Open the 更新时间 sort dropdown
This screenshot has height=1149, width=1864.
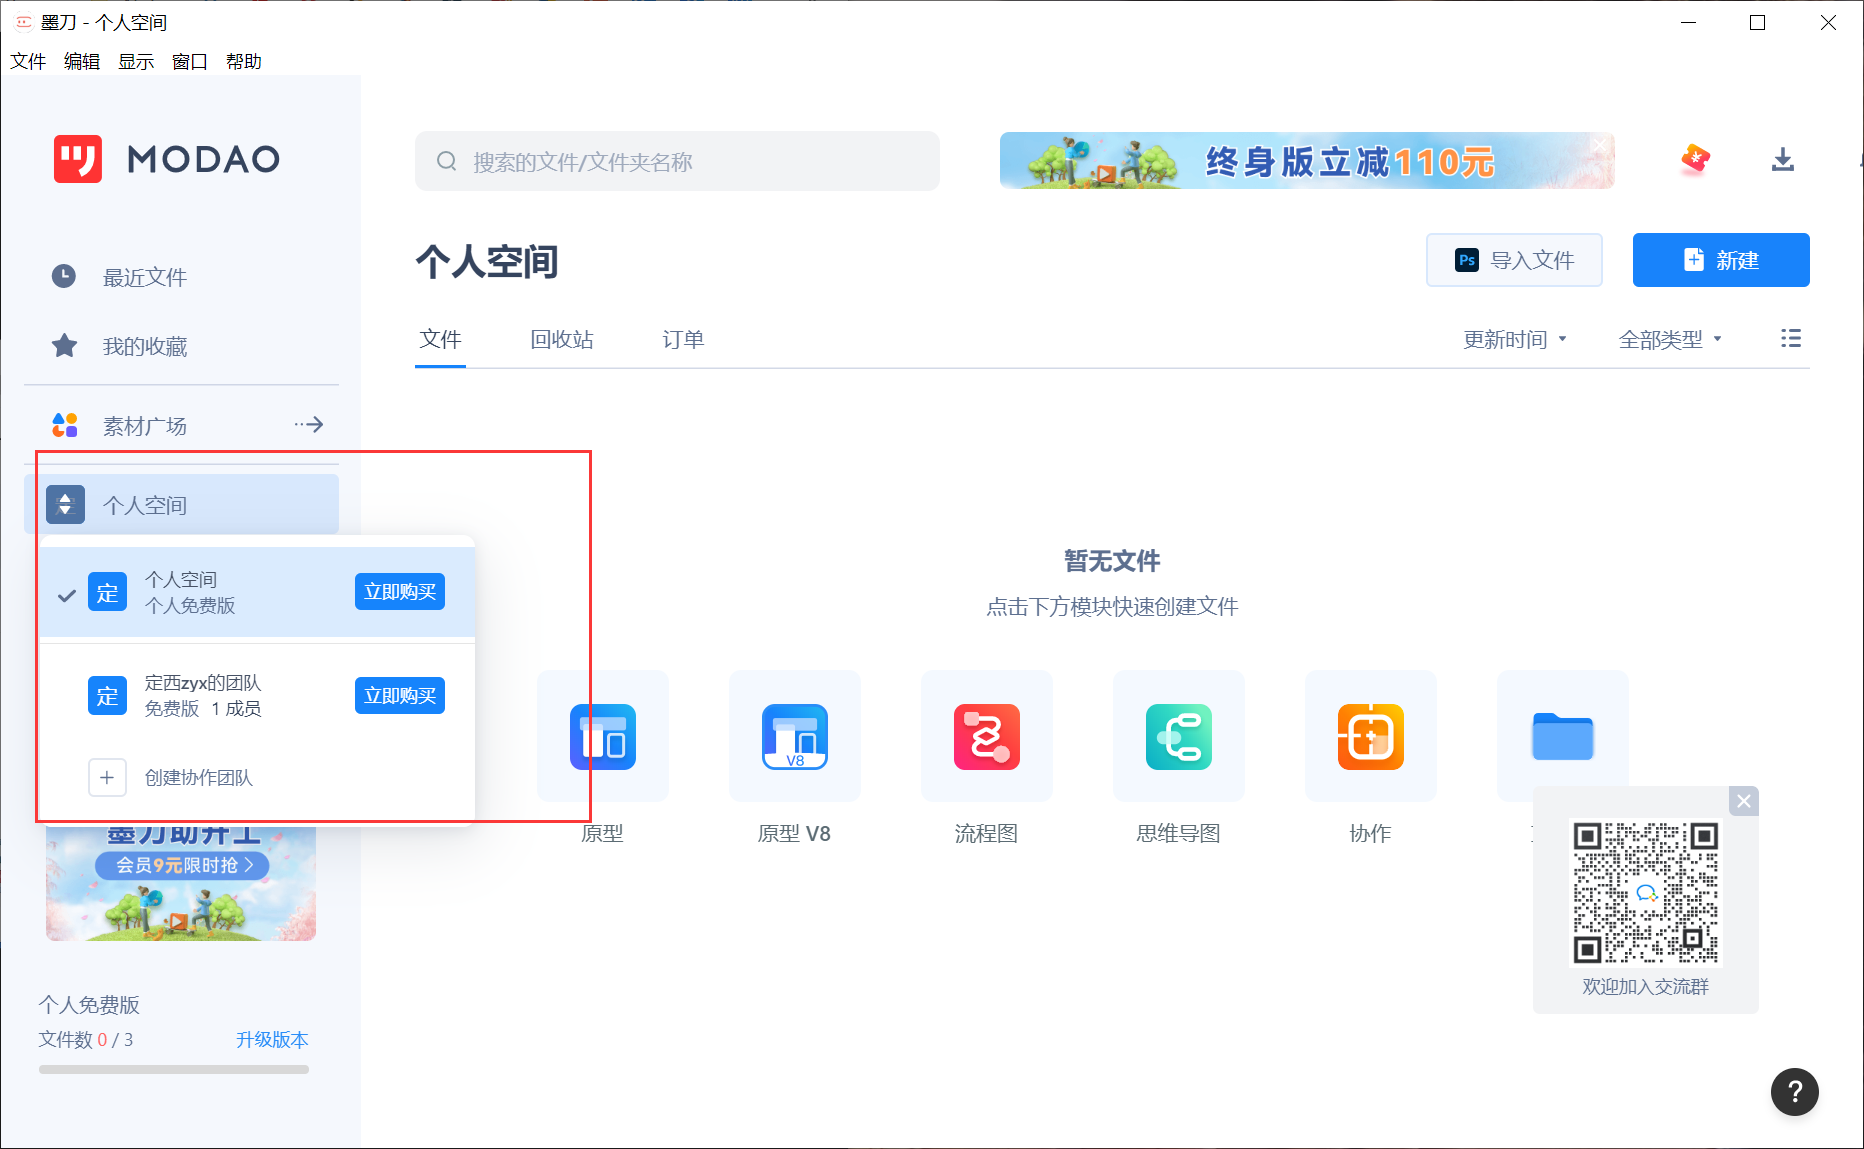1515,340
